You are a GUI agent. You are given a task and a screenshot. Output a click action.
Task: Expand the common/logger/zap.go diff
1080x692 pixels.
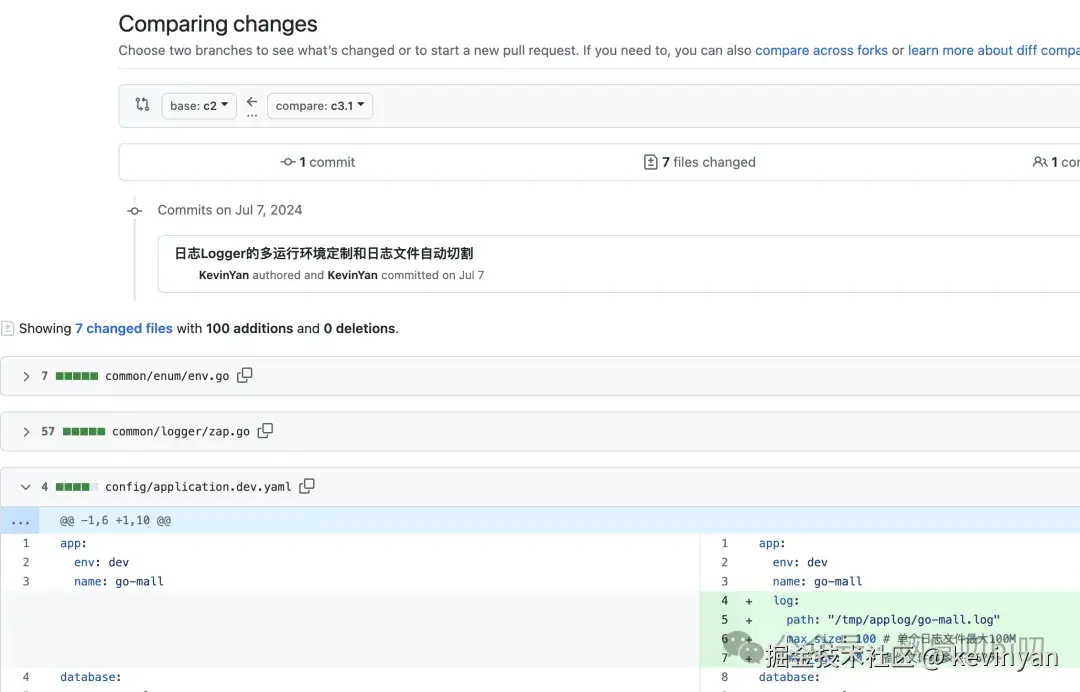tap(26, 431)
